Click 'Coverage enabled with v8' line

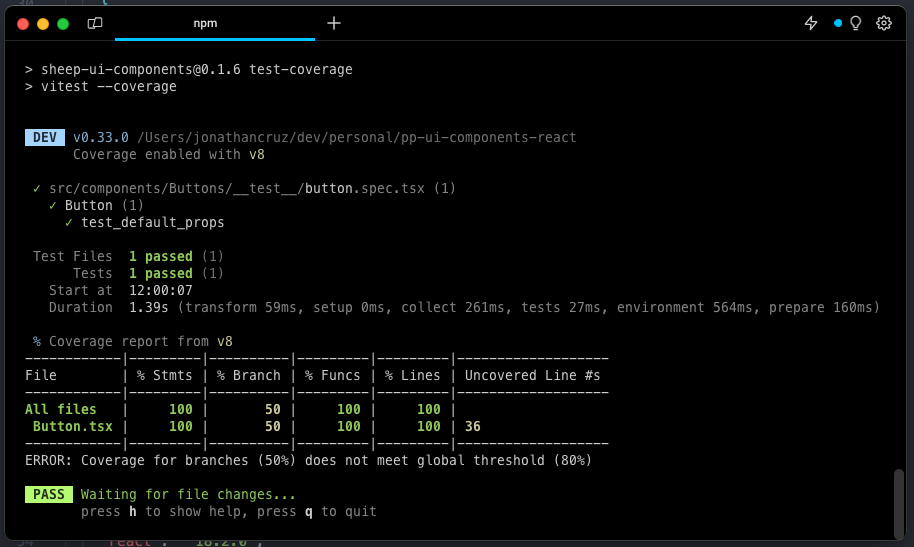pyautogui.click(x=168, y=155)
